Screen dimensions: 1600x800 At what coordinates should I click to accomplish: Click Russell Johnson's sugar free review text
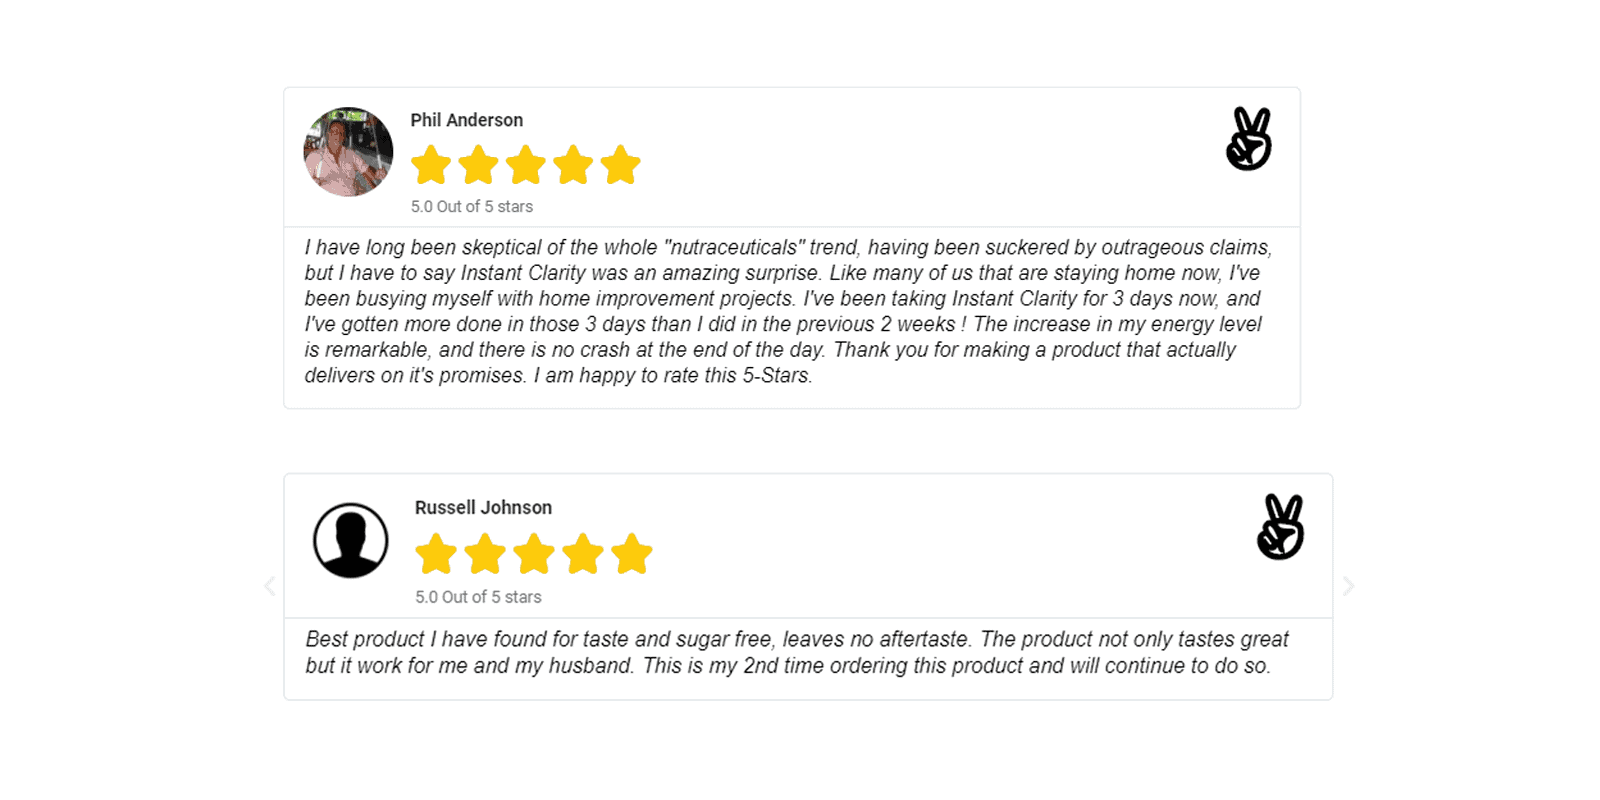tap(797, 652)
